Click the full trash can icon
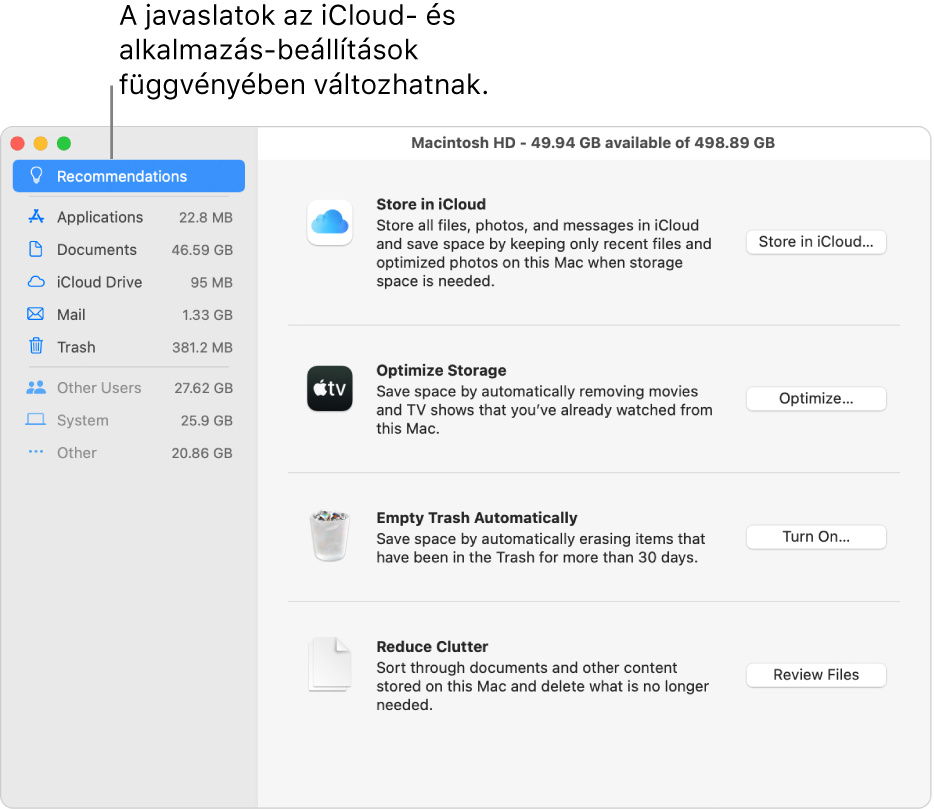 point(329,536)
